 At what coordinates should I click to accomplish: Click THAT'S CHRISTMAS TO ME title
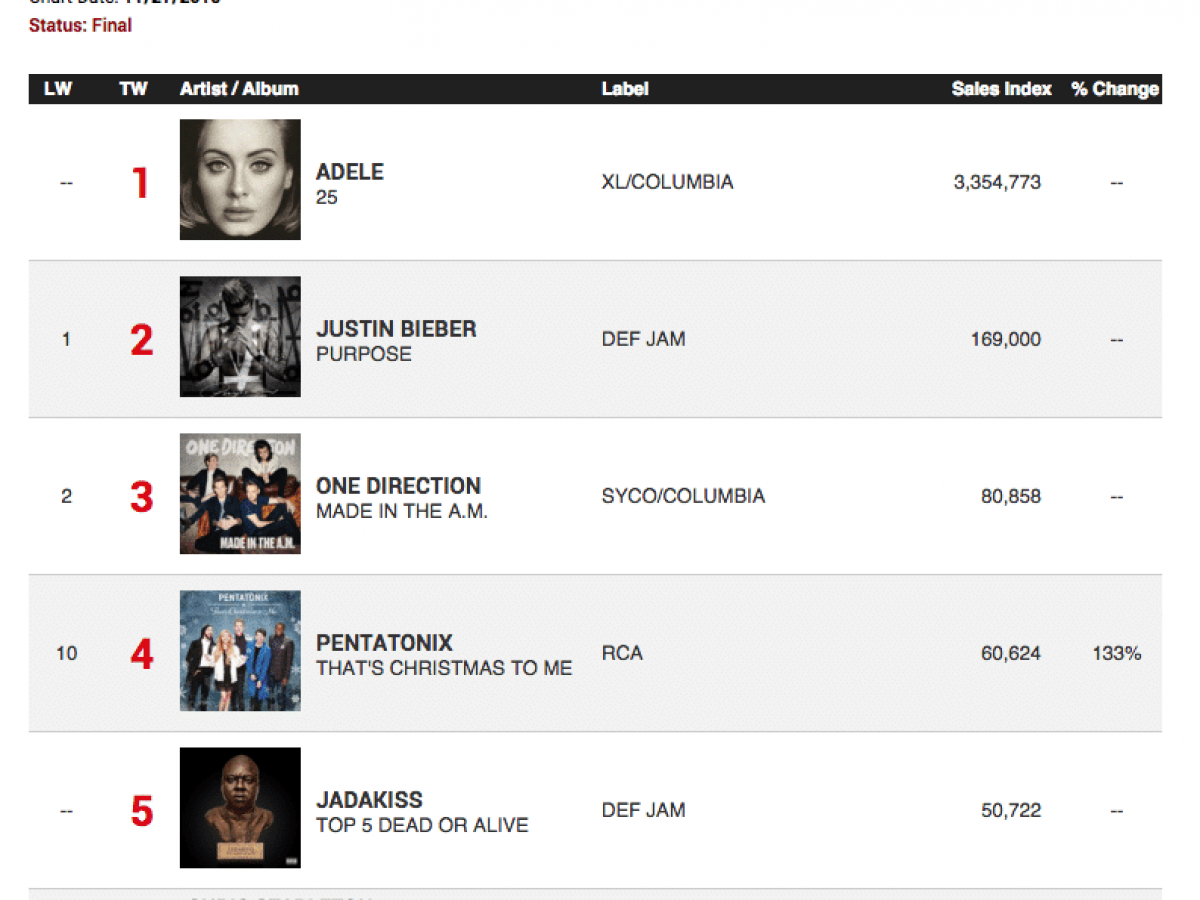[444, 668]
